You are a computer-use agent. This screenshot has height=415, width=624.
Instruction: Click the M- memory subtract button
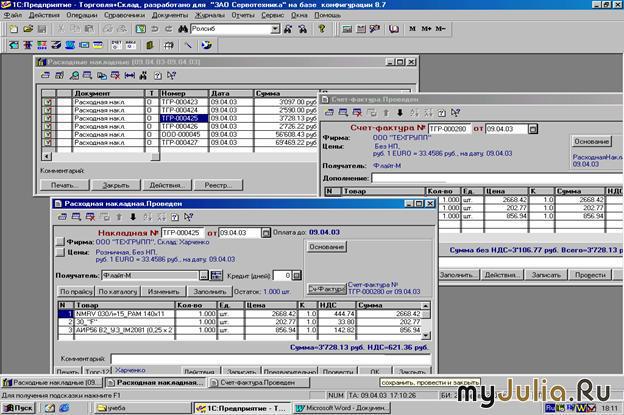pos(440,29)
